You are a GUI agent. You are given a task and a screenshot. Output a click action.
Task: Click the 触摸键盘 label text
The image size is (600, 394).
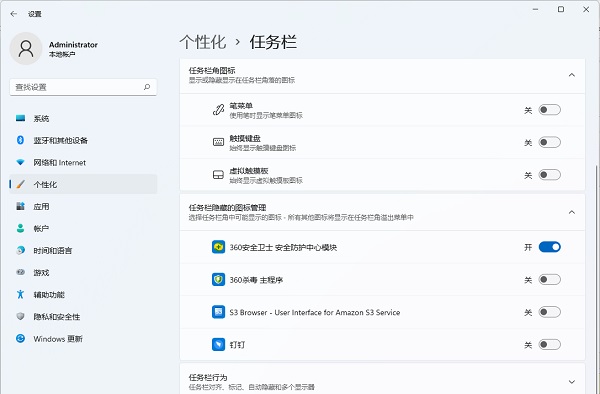click(245, 138)
